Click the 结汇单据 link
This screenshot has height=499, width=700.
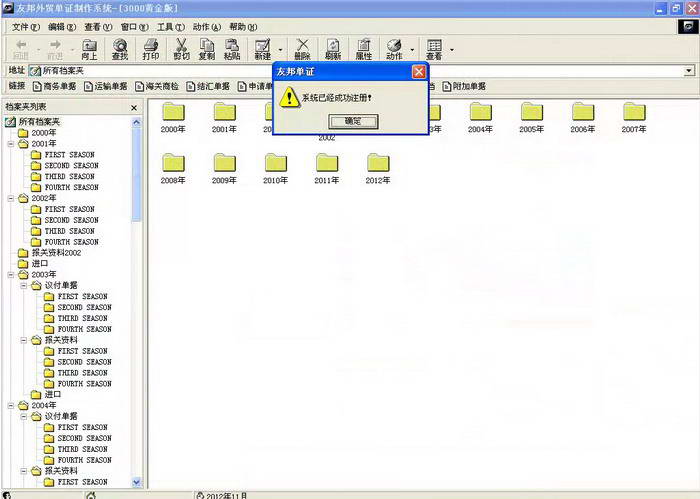coord(208,86)
